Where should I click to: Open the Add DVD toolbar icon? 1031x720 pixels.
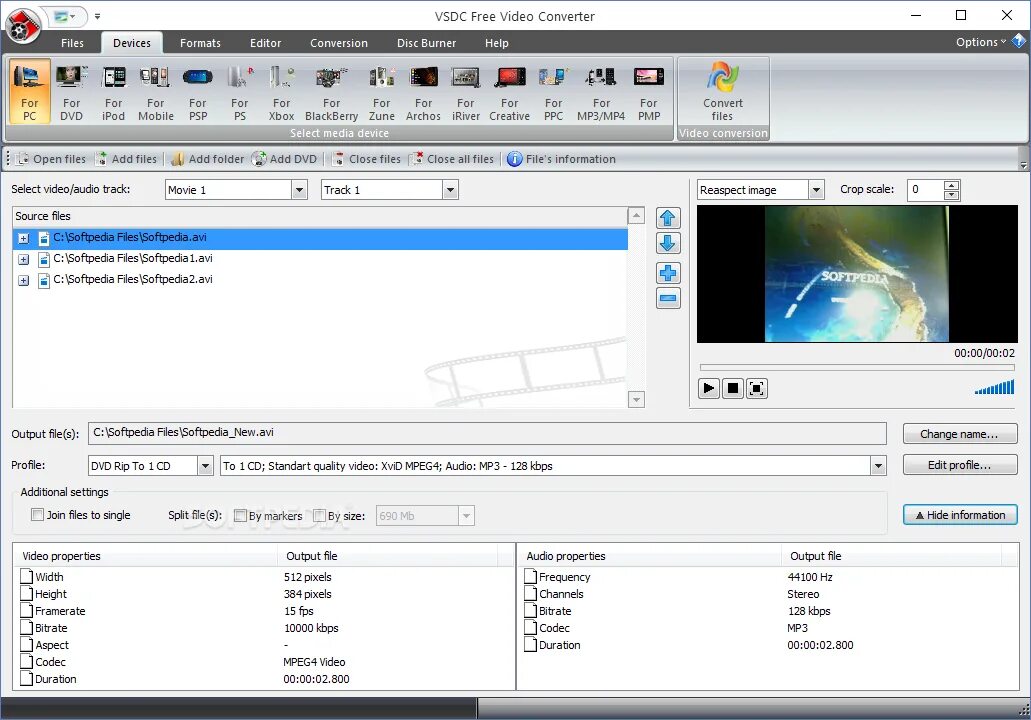tap(285, 158)
